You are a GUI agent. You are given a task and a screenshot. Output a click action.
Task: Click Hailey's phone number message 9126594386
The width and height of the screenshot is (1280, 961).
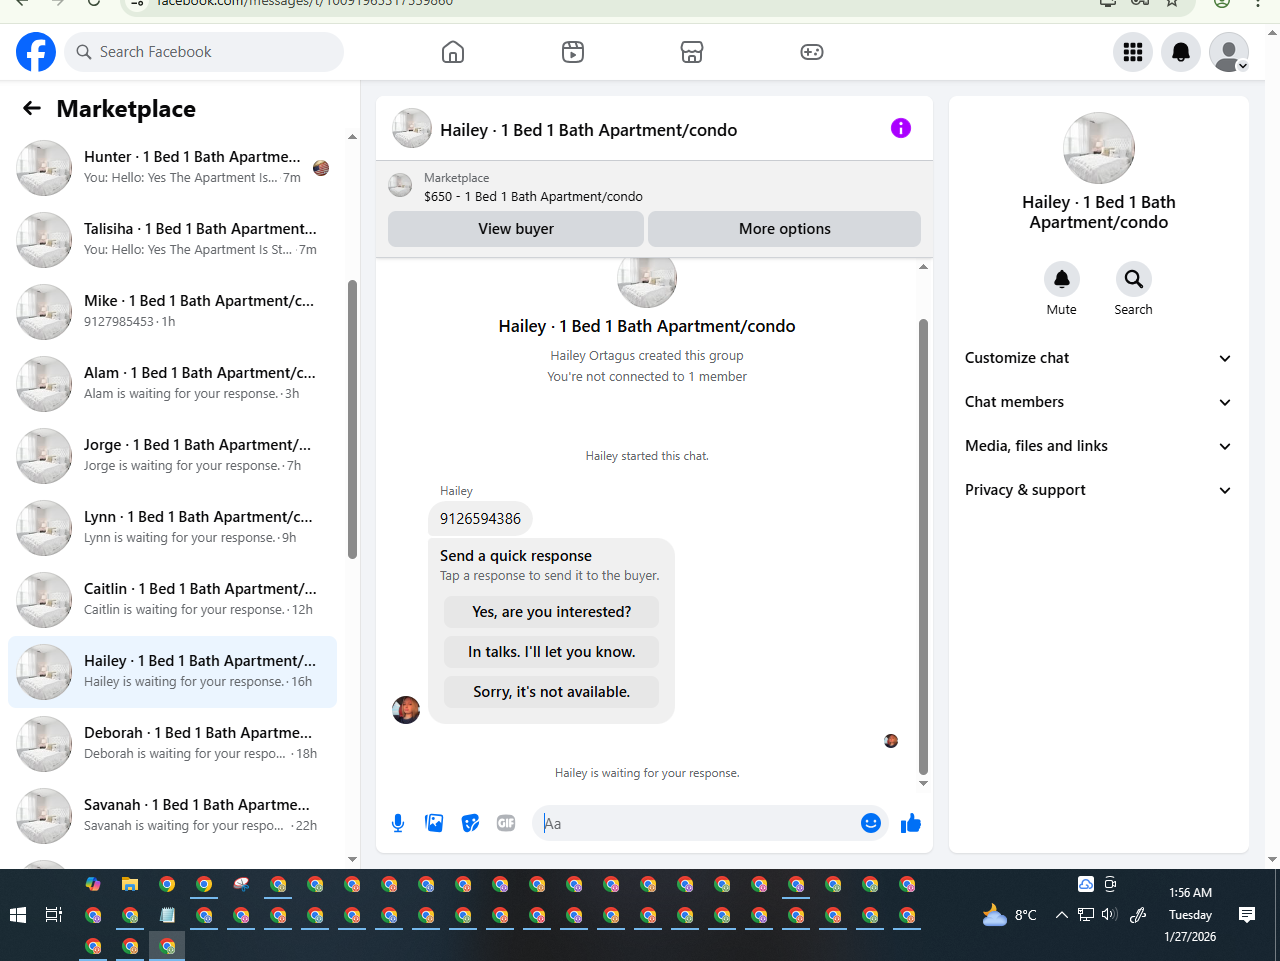tap(480, 519)
